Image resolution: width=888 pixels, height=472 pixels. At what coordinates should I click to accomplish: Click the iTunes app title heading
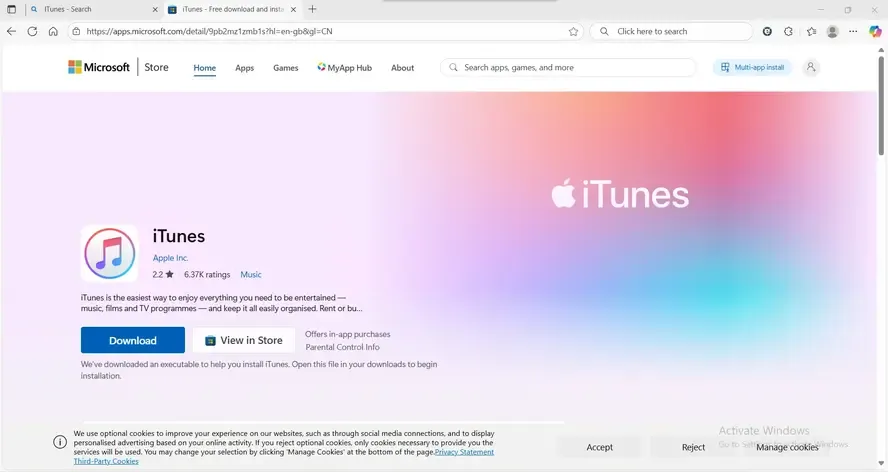coord(178,236)
